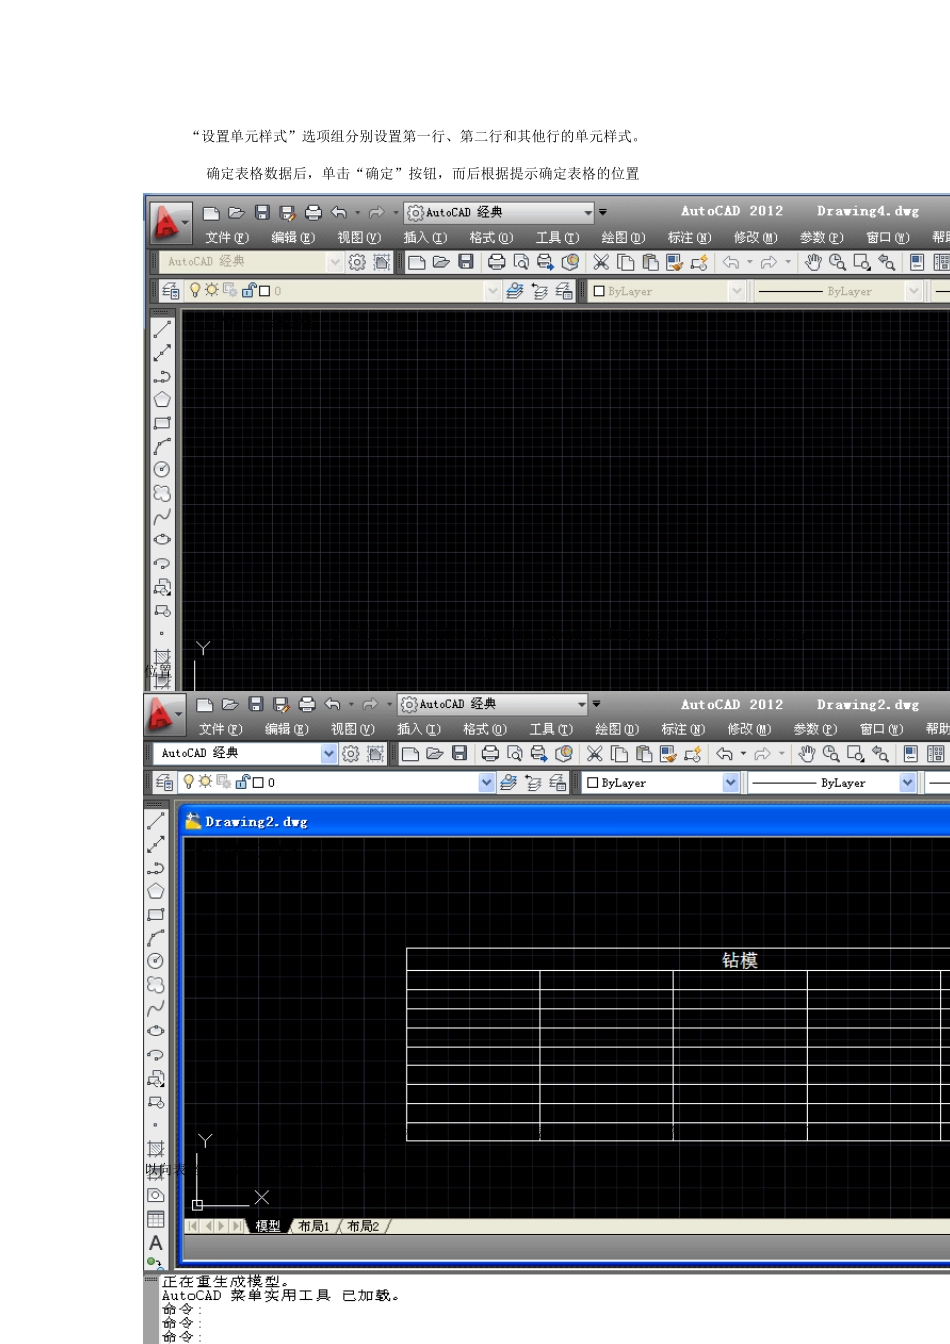Select the Polygon tool in Drawing4 window
Viewport: 950px width, 1344px height.
pos(162,399)
